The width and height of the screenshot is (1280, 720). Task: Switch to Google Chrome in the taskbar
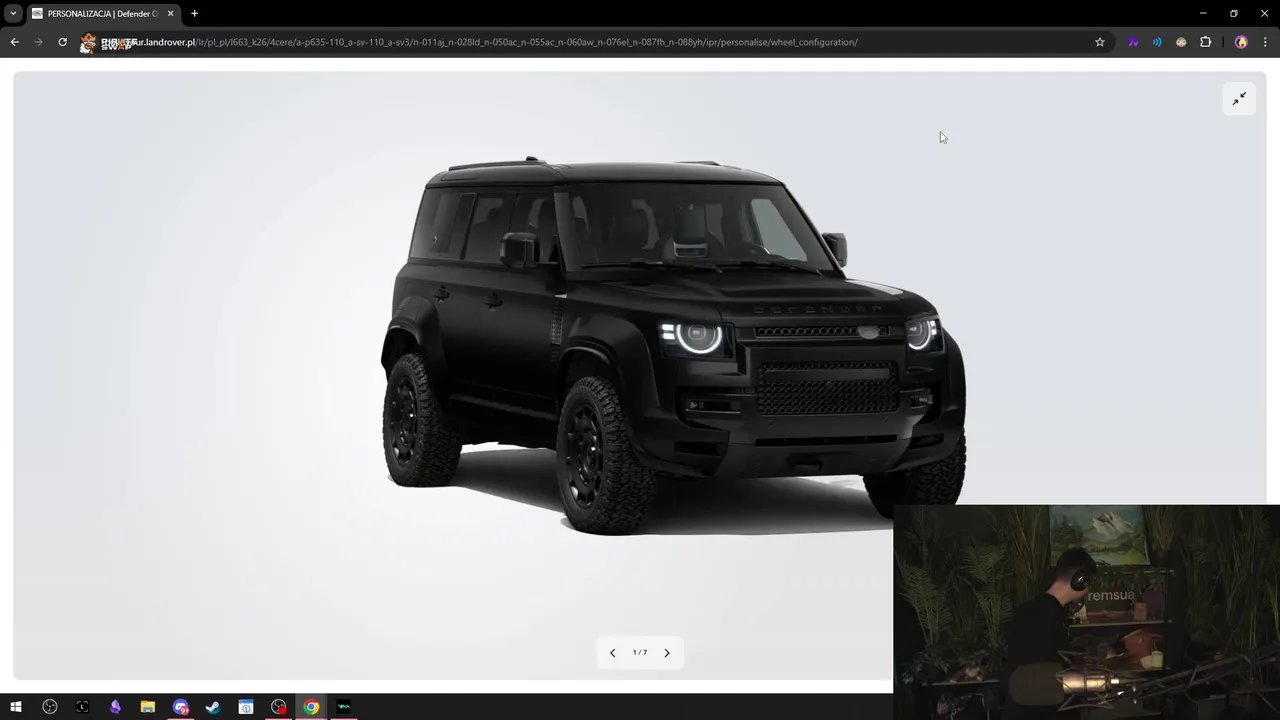pos(311,707)
